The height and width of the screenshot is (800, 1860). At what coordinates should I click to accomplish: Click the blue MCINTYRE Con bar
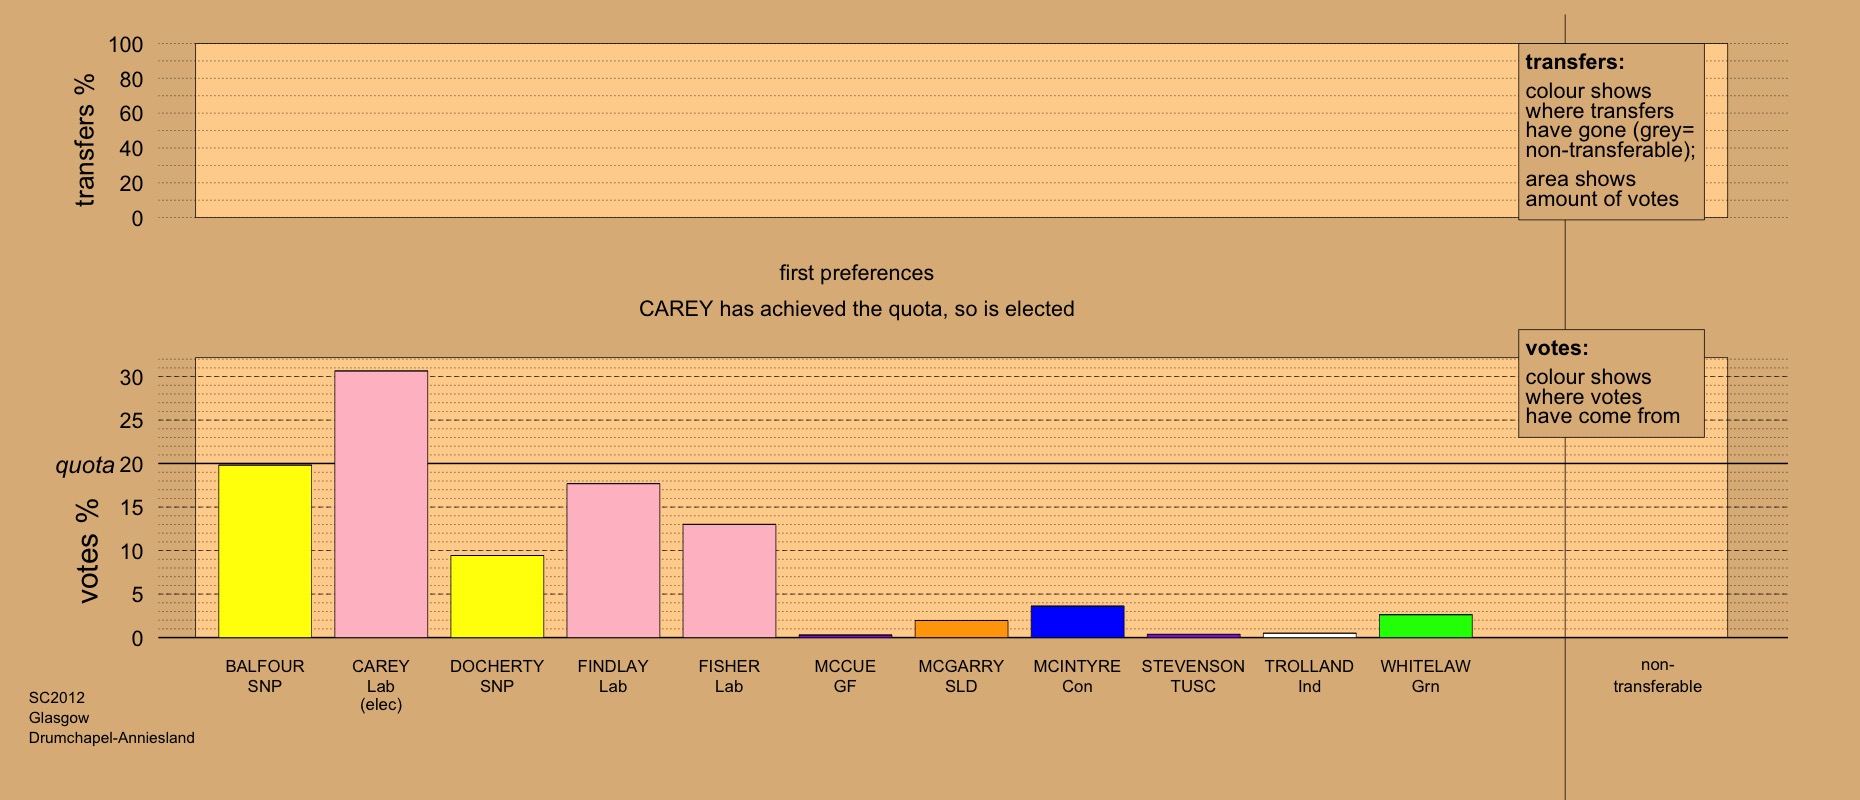(1077, 622)
